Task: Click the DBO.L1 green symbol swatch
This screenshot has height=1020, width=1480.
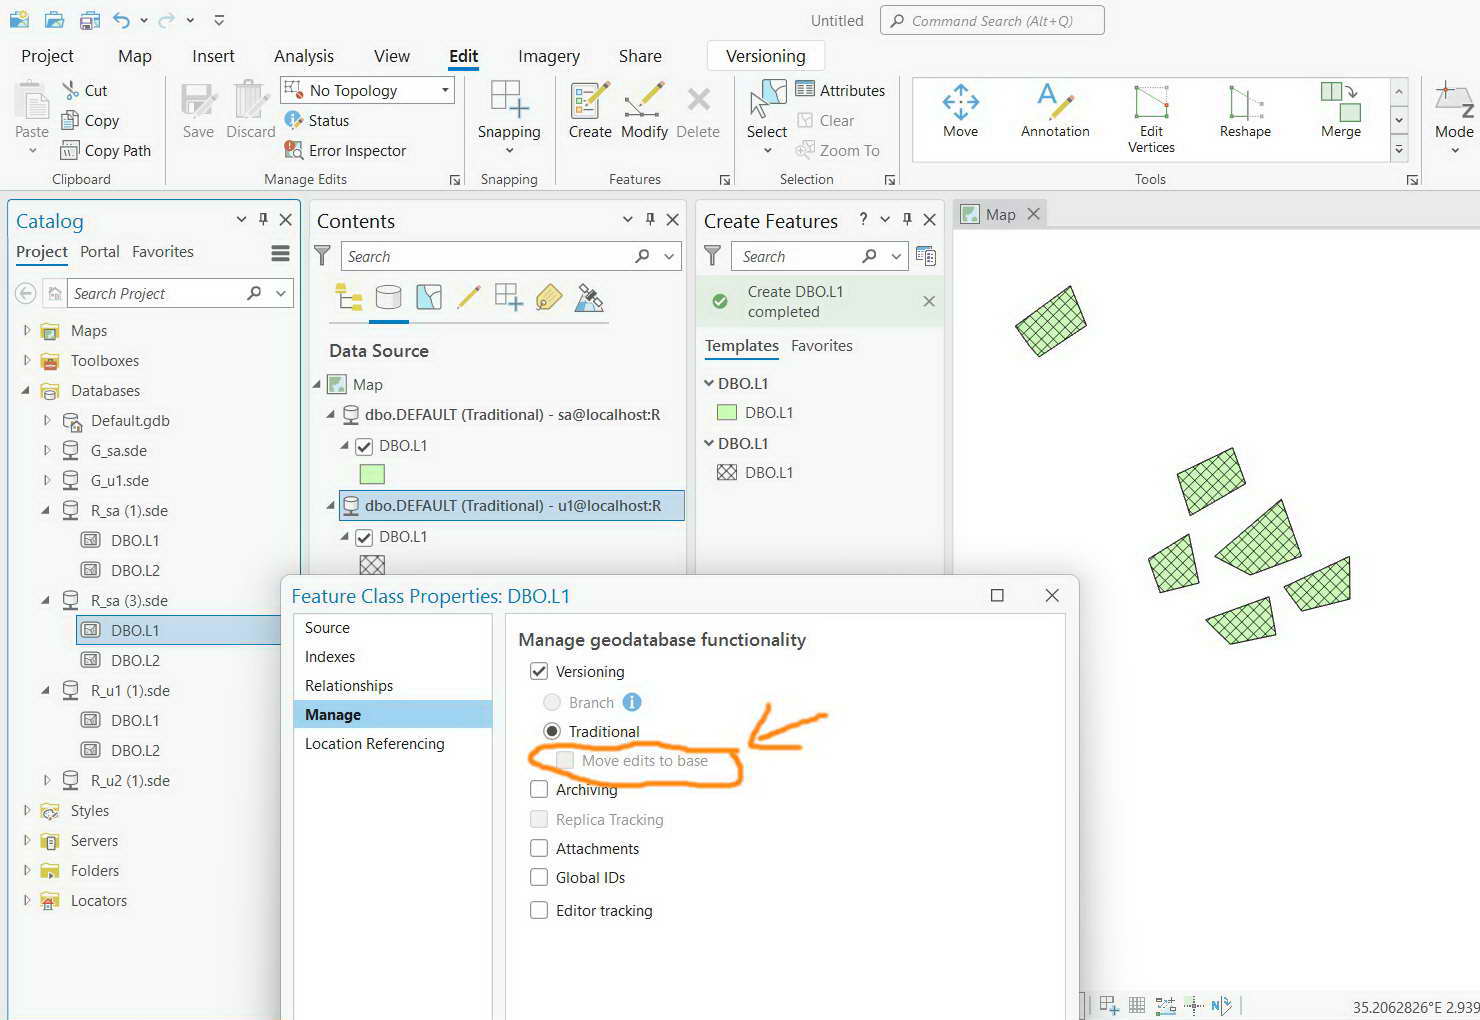Action: coord(727,412)
